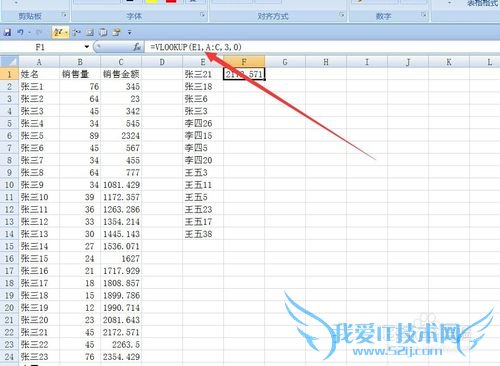
Task: Select column G header
Action: [285, 62]
